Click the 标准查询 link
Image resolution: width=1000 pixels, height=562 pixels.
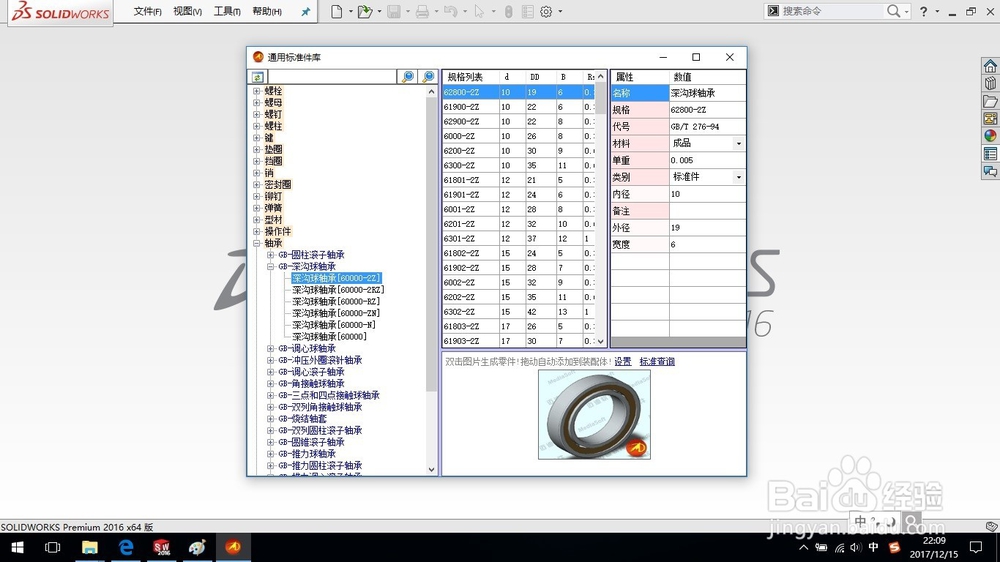pyautogui.click(x=657, y=362)
